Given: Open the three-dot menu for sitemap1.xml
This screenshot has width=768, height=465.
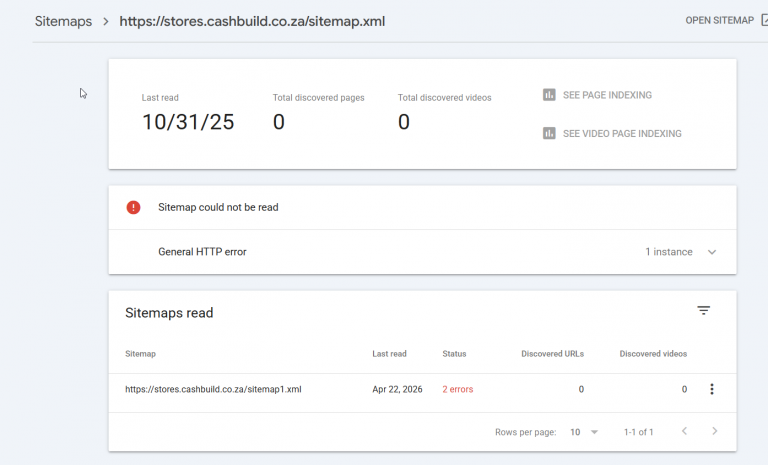Looking at the screenshot, I should (712, 389).
